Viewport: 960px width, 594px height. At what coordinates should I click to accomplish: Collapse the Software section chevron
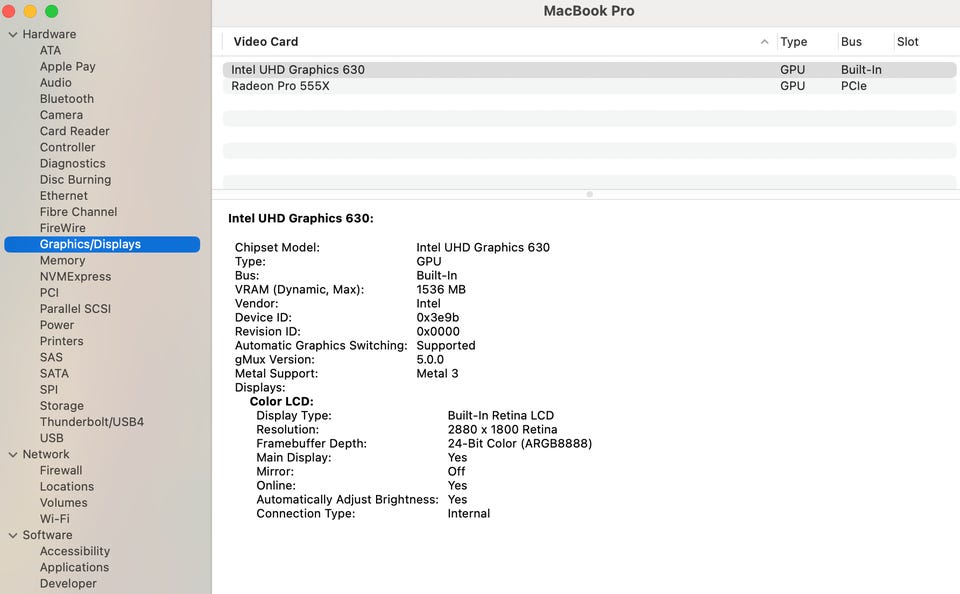(x=13, y=536)
